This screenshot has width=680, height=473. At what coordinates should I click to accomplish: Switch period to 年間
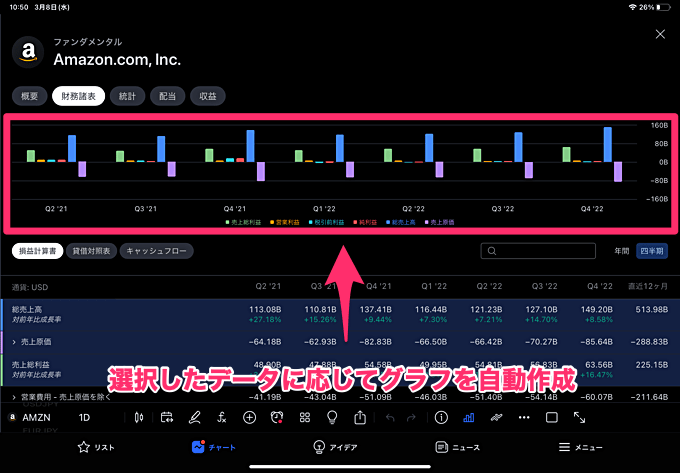621,251
